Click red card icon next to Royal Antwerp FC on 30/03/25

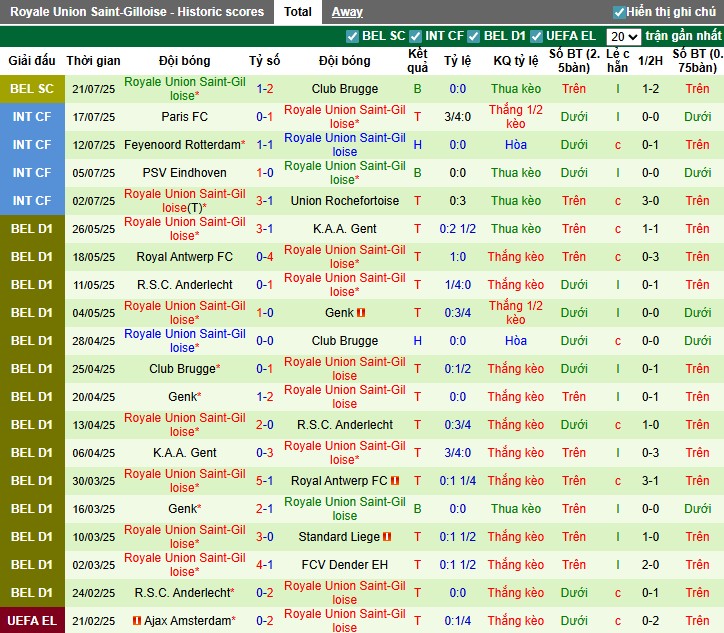395,481
